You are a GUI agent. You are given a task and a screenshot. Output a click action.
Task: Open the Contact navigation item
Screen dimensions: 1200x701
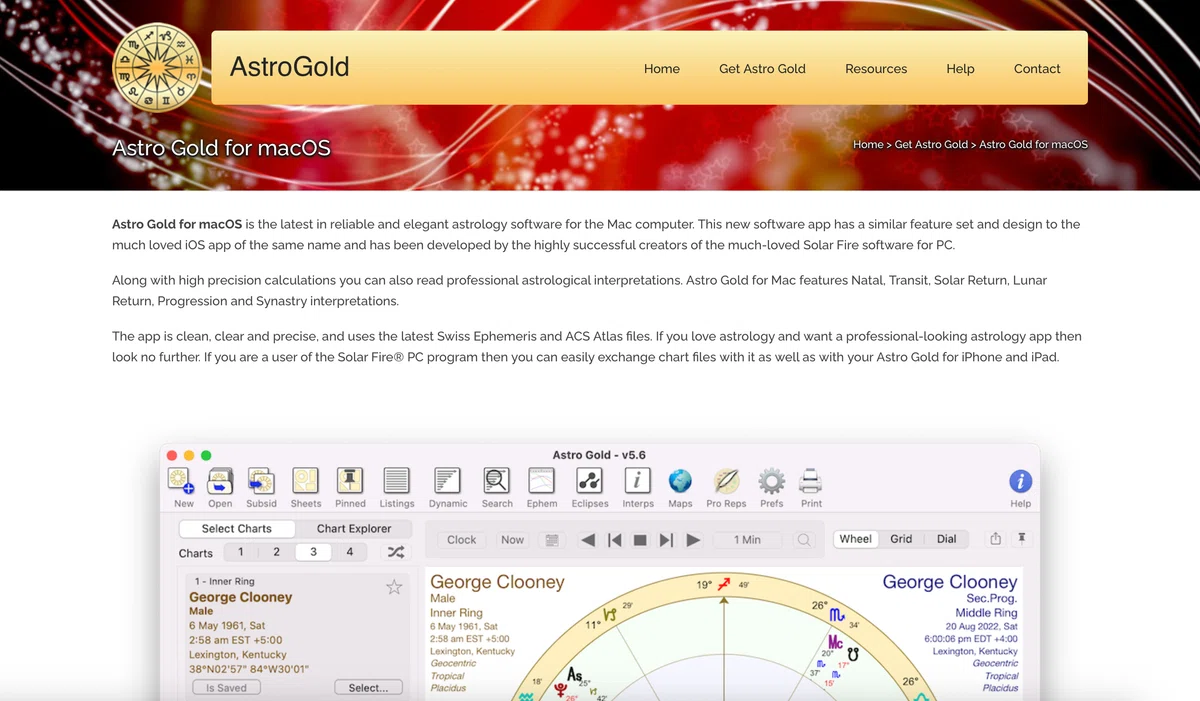click(1037, 69)
